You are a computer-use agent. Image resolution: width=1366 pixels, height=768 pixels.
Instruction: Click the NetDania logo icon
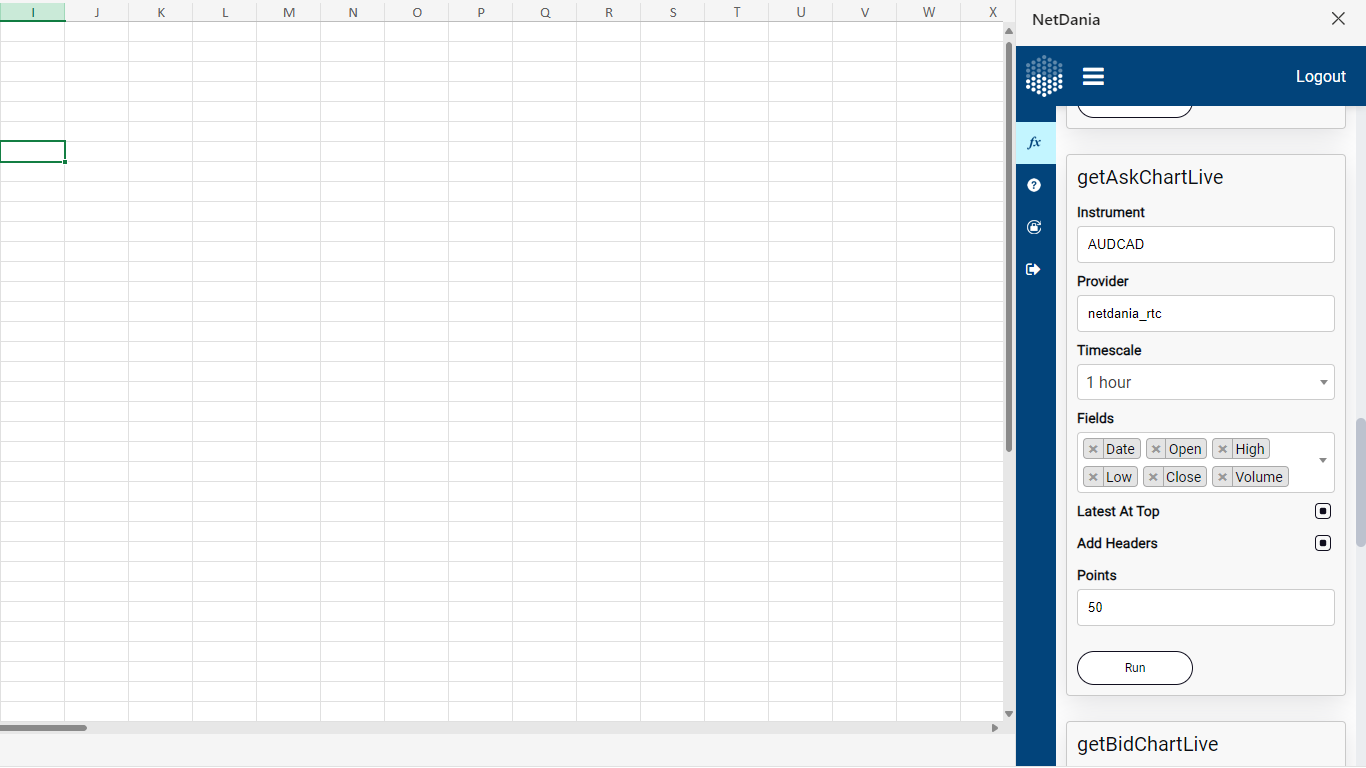[x=1044, y=76]
